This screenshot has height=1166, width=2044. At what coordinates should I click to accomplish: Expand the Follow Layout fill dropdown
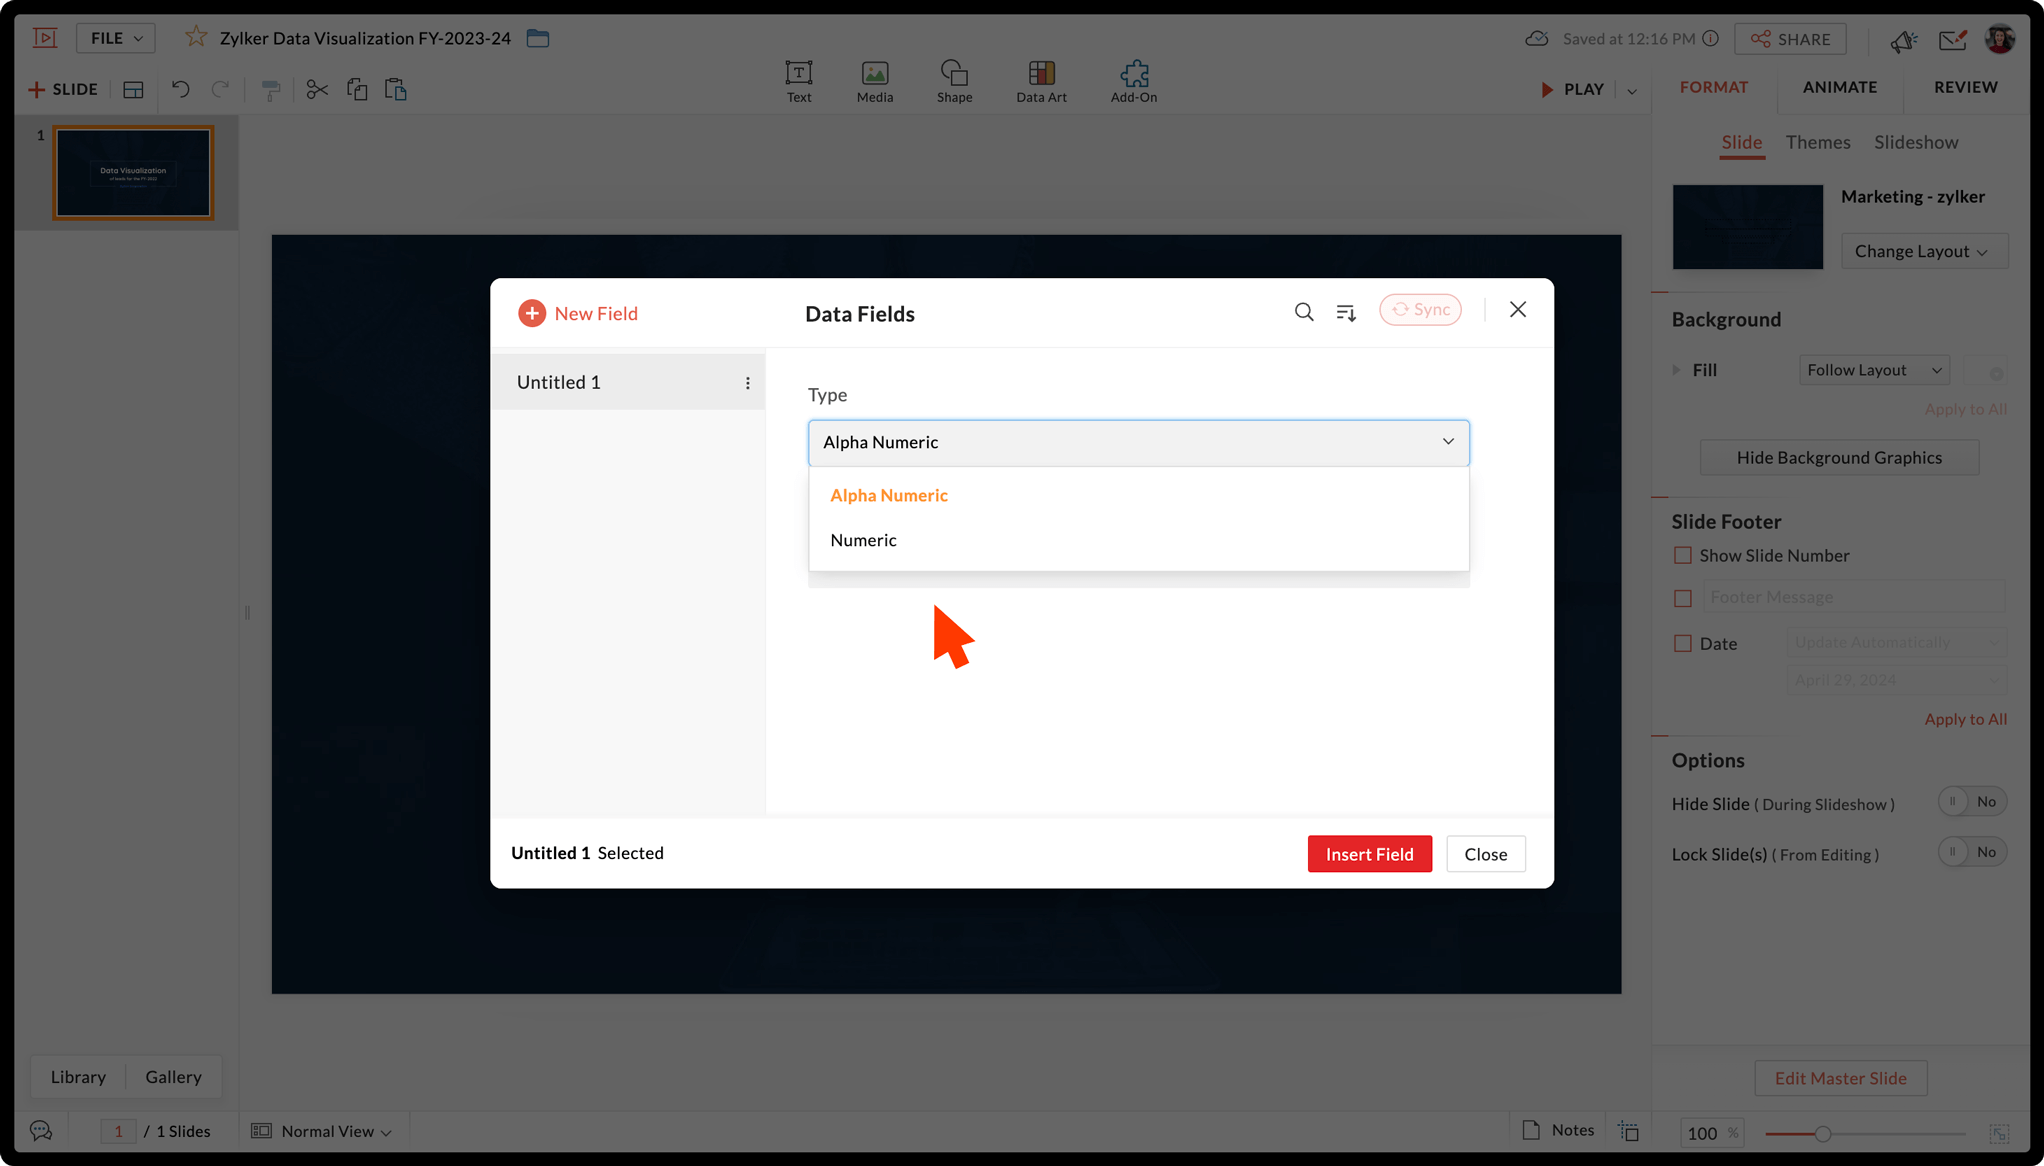[1873, 370]
